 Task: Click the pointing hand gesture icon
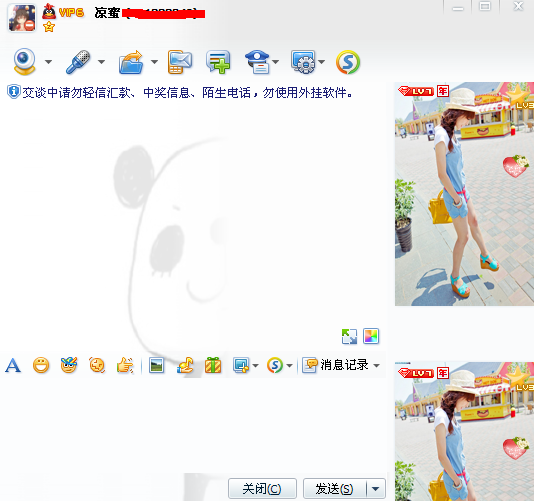pos(125,365)
